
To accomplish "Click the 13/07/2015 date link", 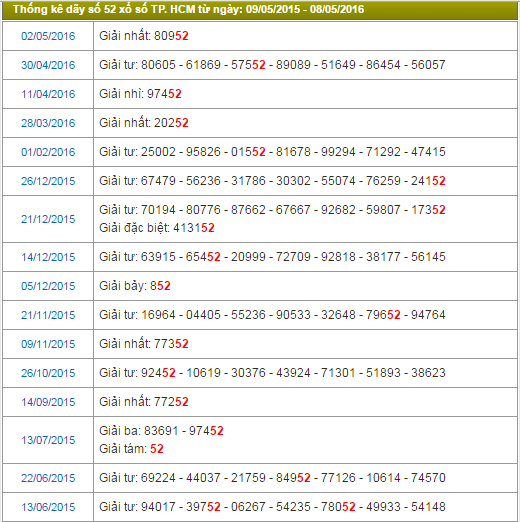I will pos(48,440).
